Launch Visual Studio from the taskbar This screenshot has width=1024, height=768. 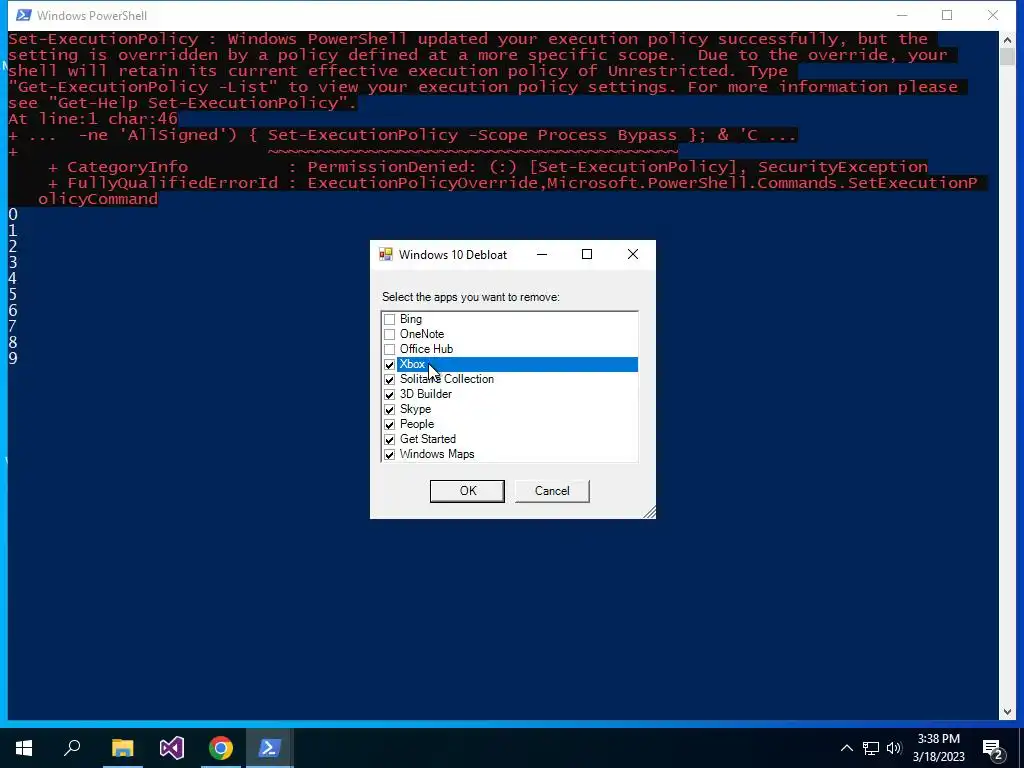[172, 748]
